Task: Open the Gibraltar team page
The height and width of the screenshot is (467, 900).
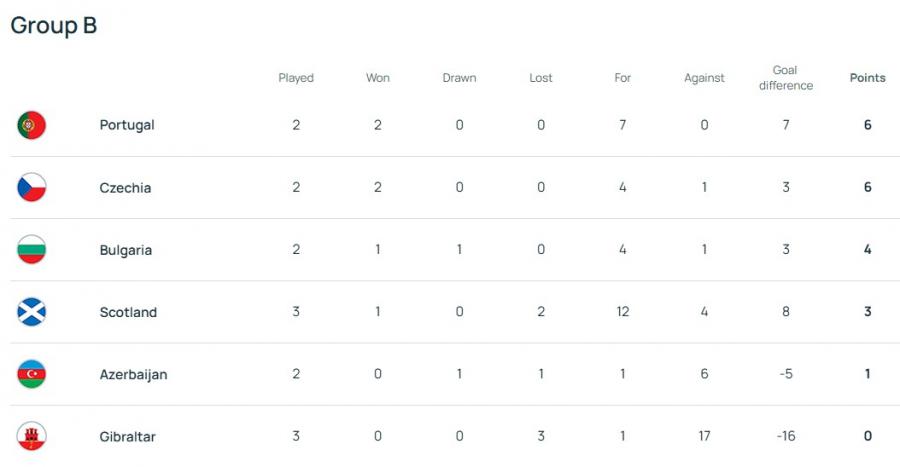Action: pos(128,436)
